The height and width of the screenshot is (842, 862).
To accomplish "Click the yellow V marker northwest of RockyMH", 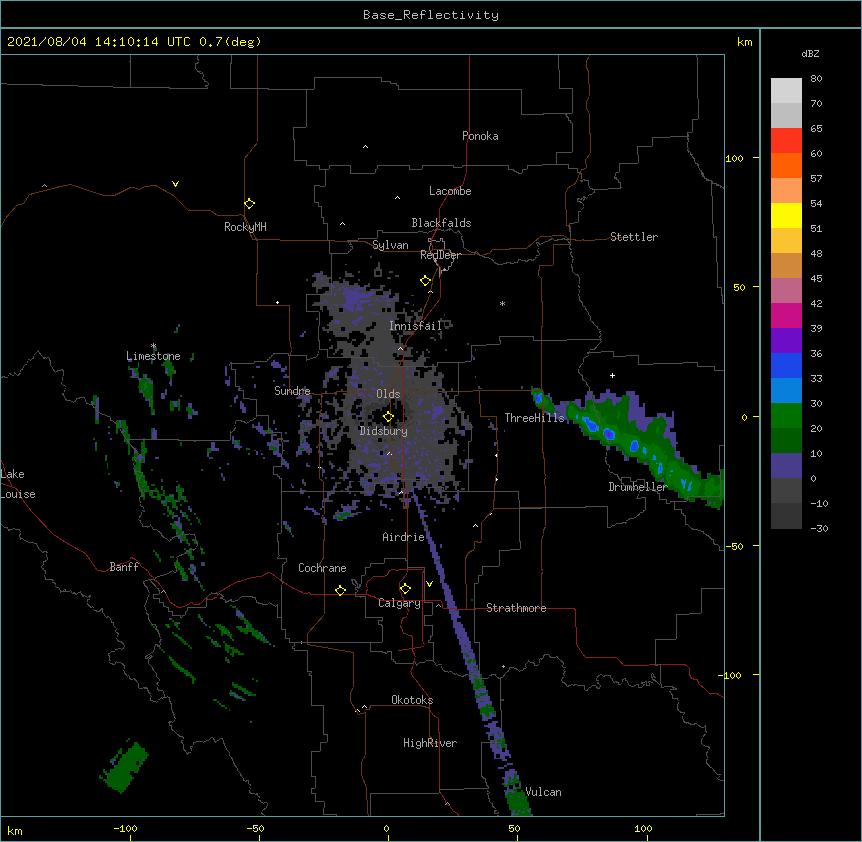I will (x=175, y=184).
